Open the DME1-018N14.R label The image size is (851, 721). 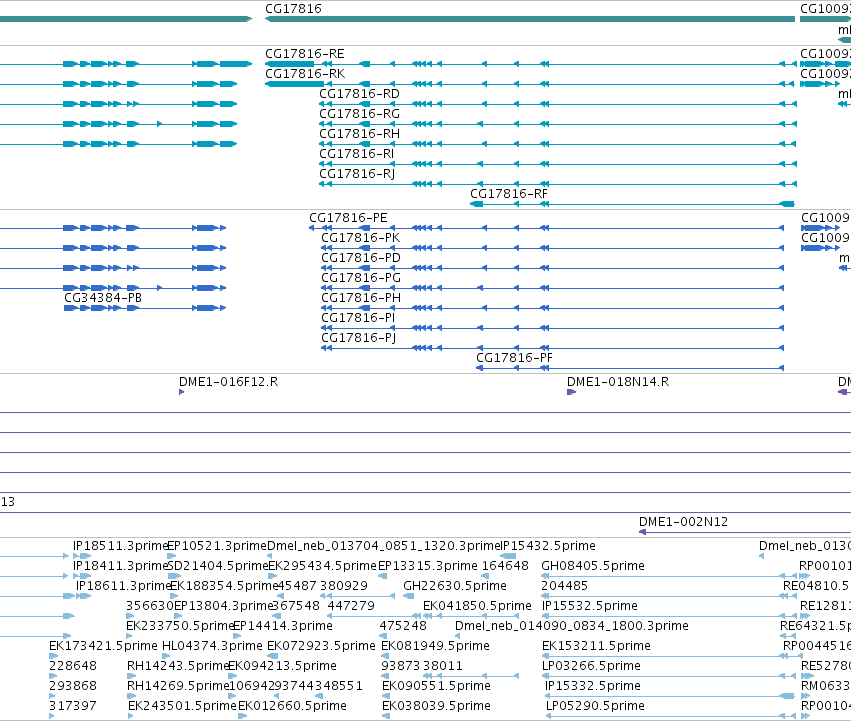[618, 382]
